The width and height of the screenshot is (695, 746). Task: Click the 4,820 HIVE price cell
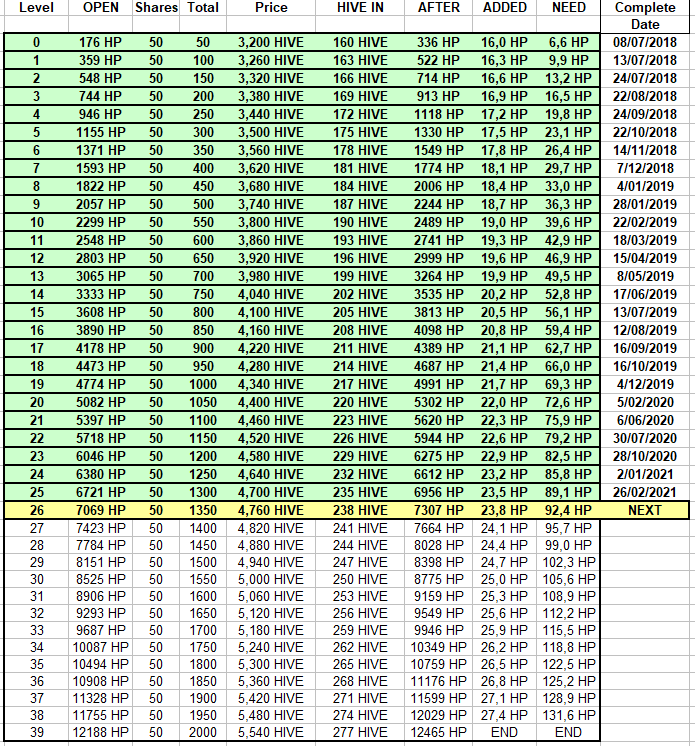[271, 529]
